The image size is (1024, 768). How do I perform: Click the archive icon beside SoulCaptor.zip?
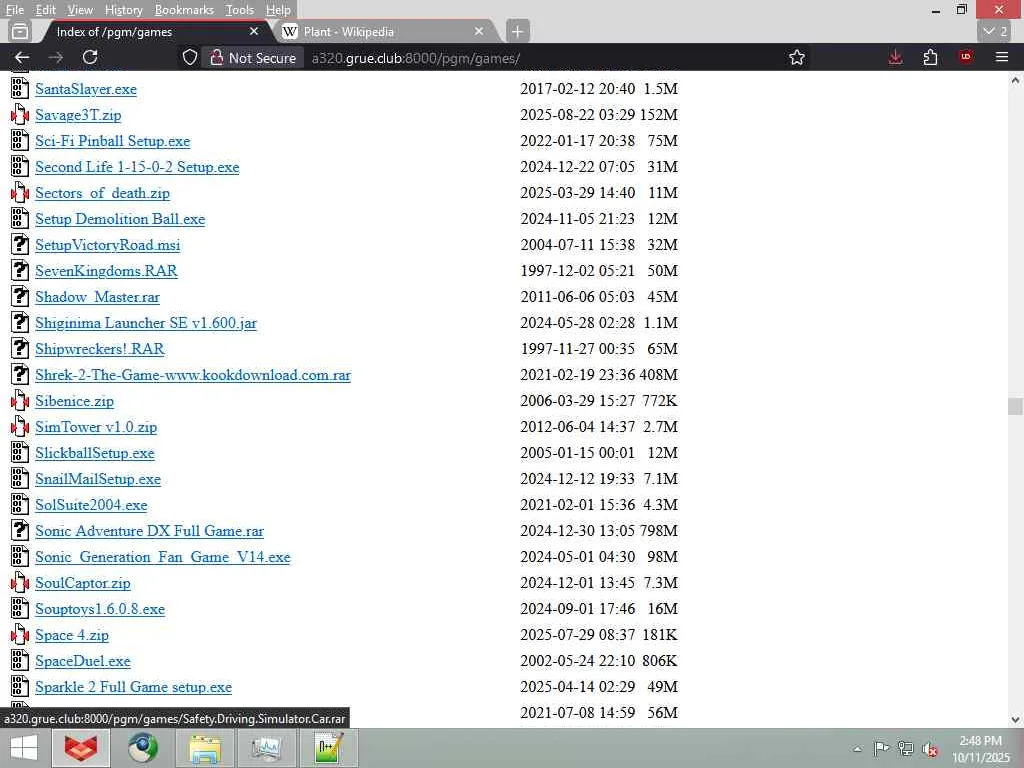(20, 582)
